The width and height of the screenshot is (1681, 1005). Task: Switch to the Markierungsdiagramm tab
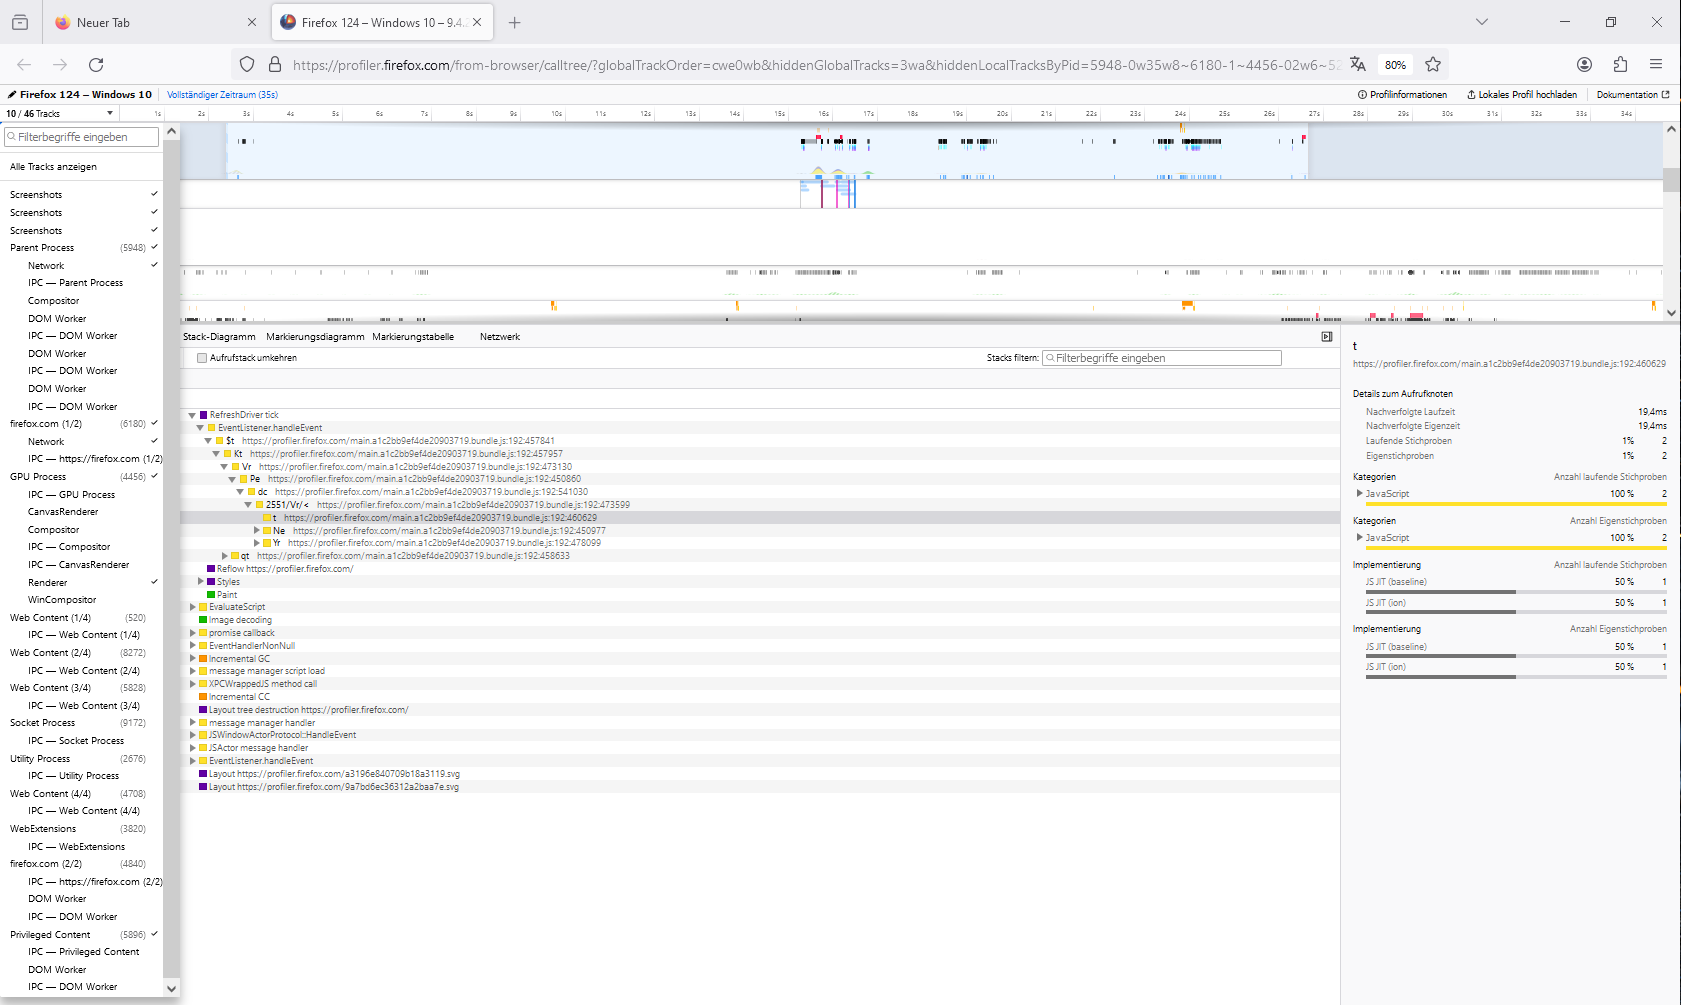pos(315,337)
